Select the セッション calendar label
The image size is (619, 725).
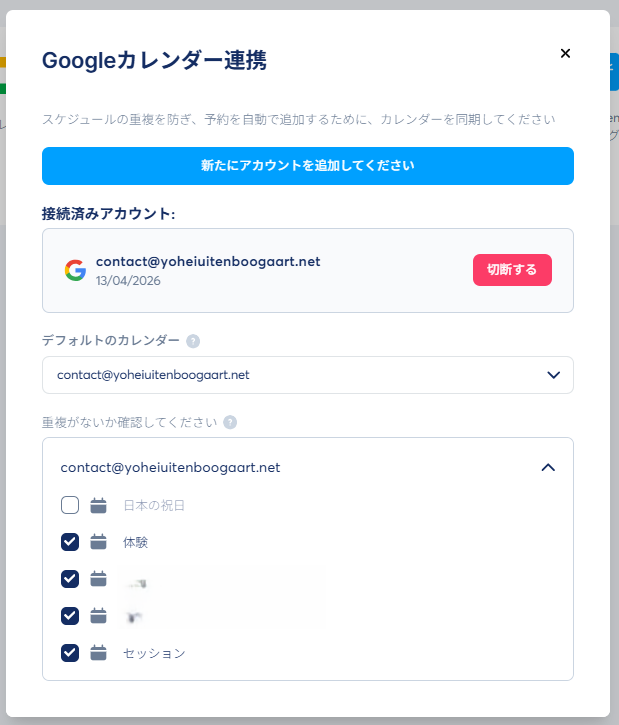[154, 653]
